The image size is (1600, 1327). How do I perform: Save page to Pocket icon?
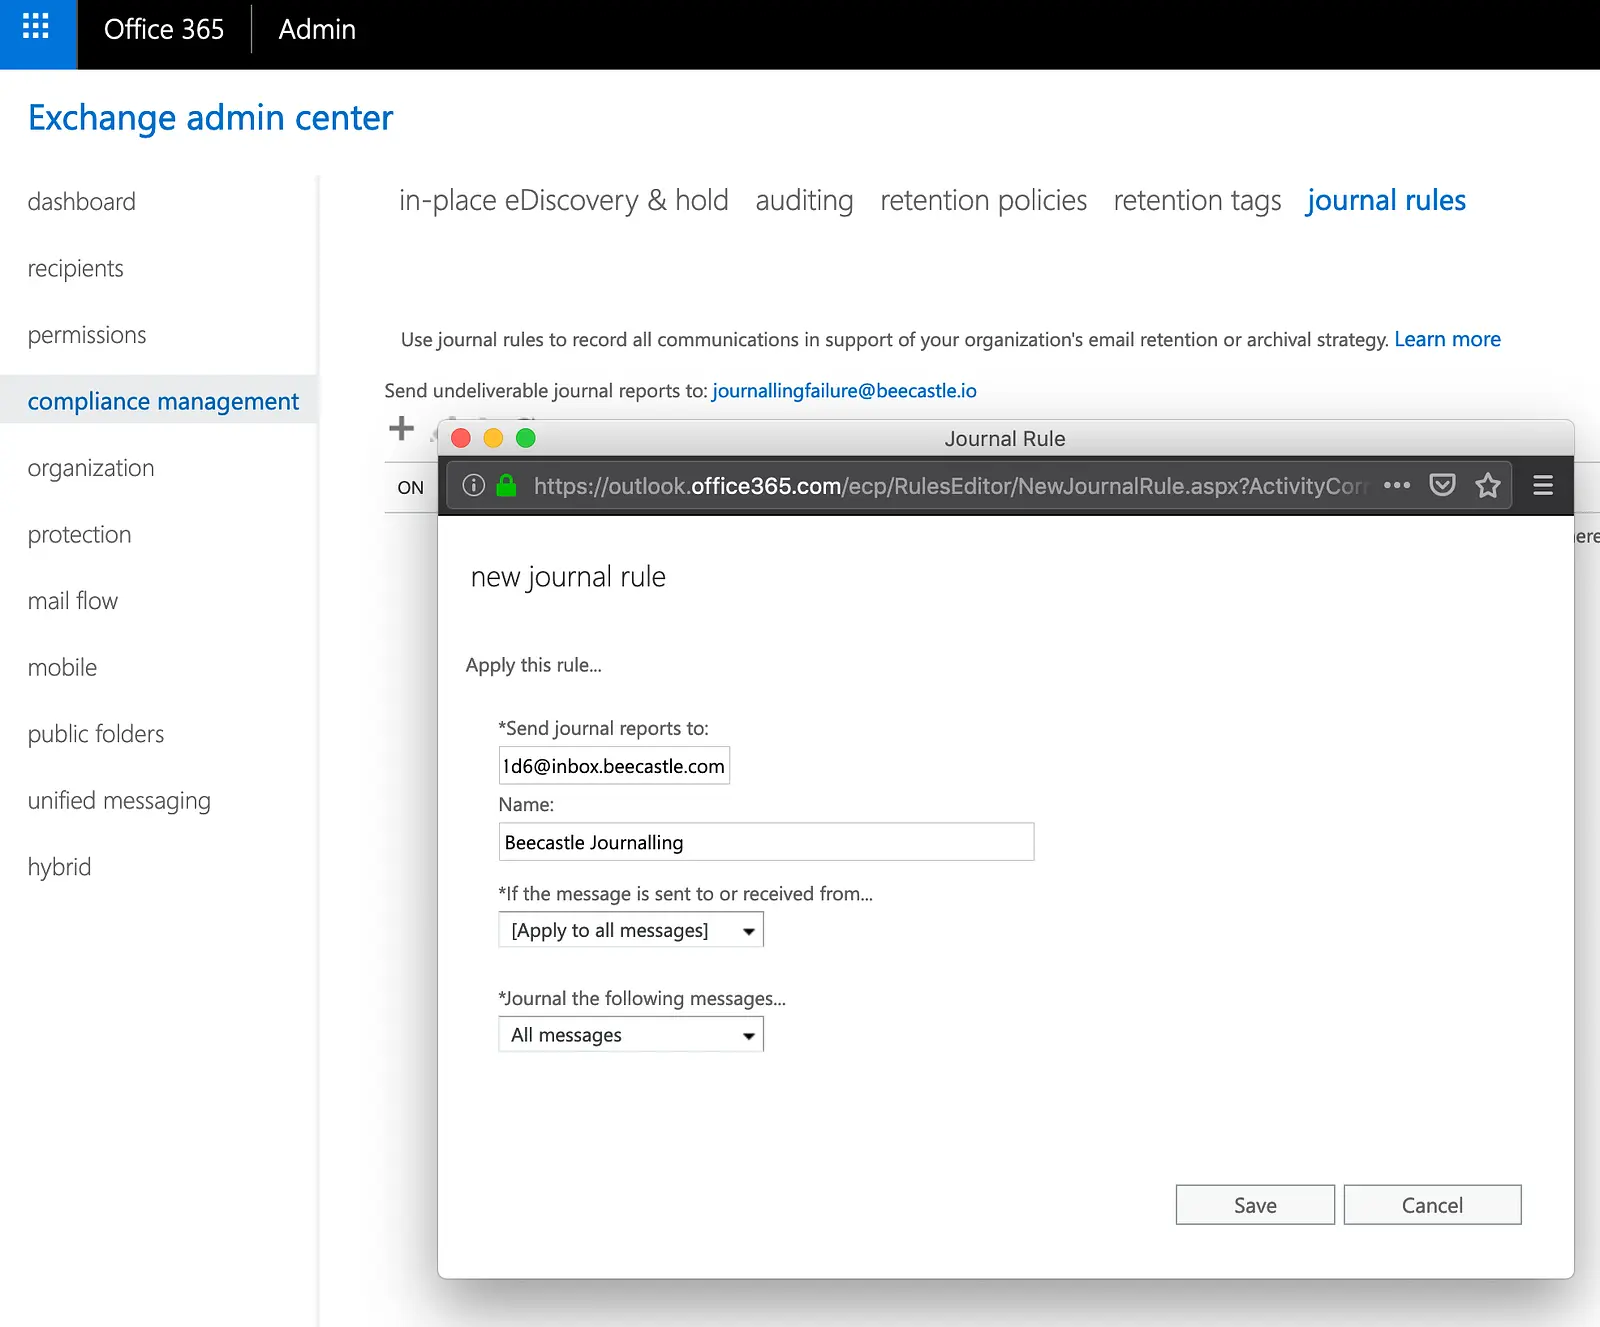pyautogui.click(x=1442, y=486)
